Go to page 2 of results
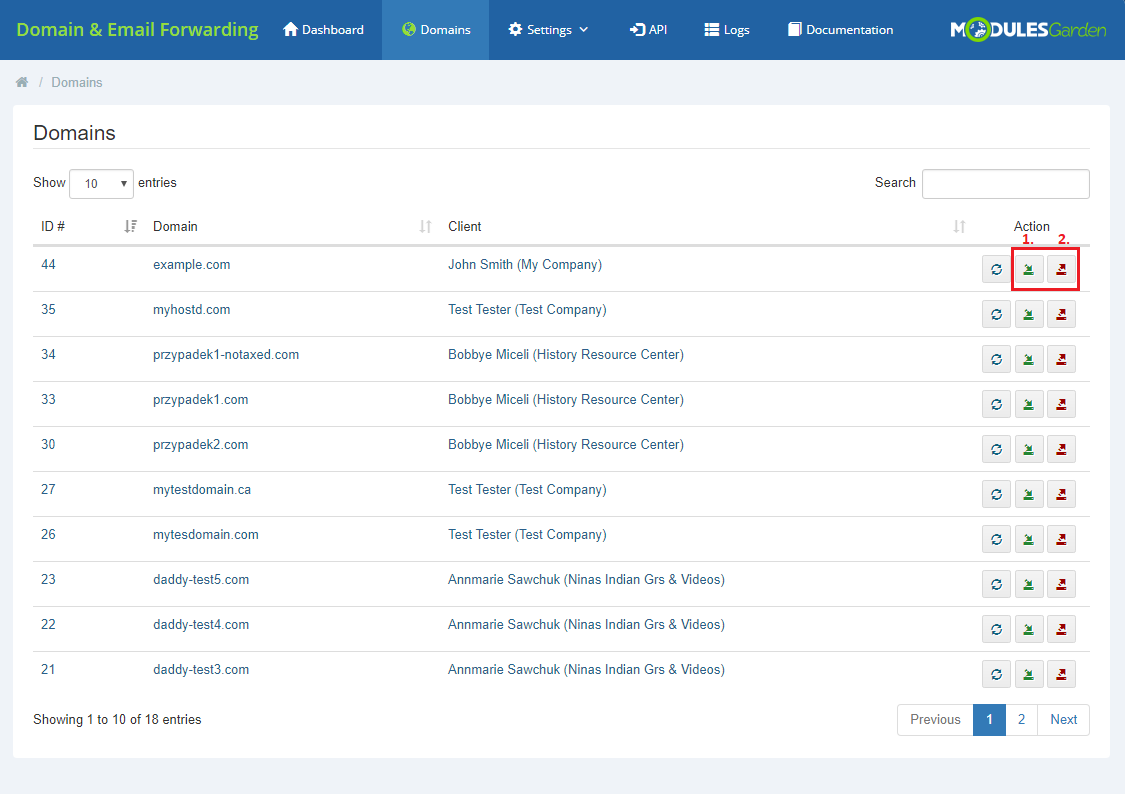 tap(1022, 719)
